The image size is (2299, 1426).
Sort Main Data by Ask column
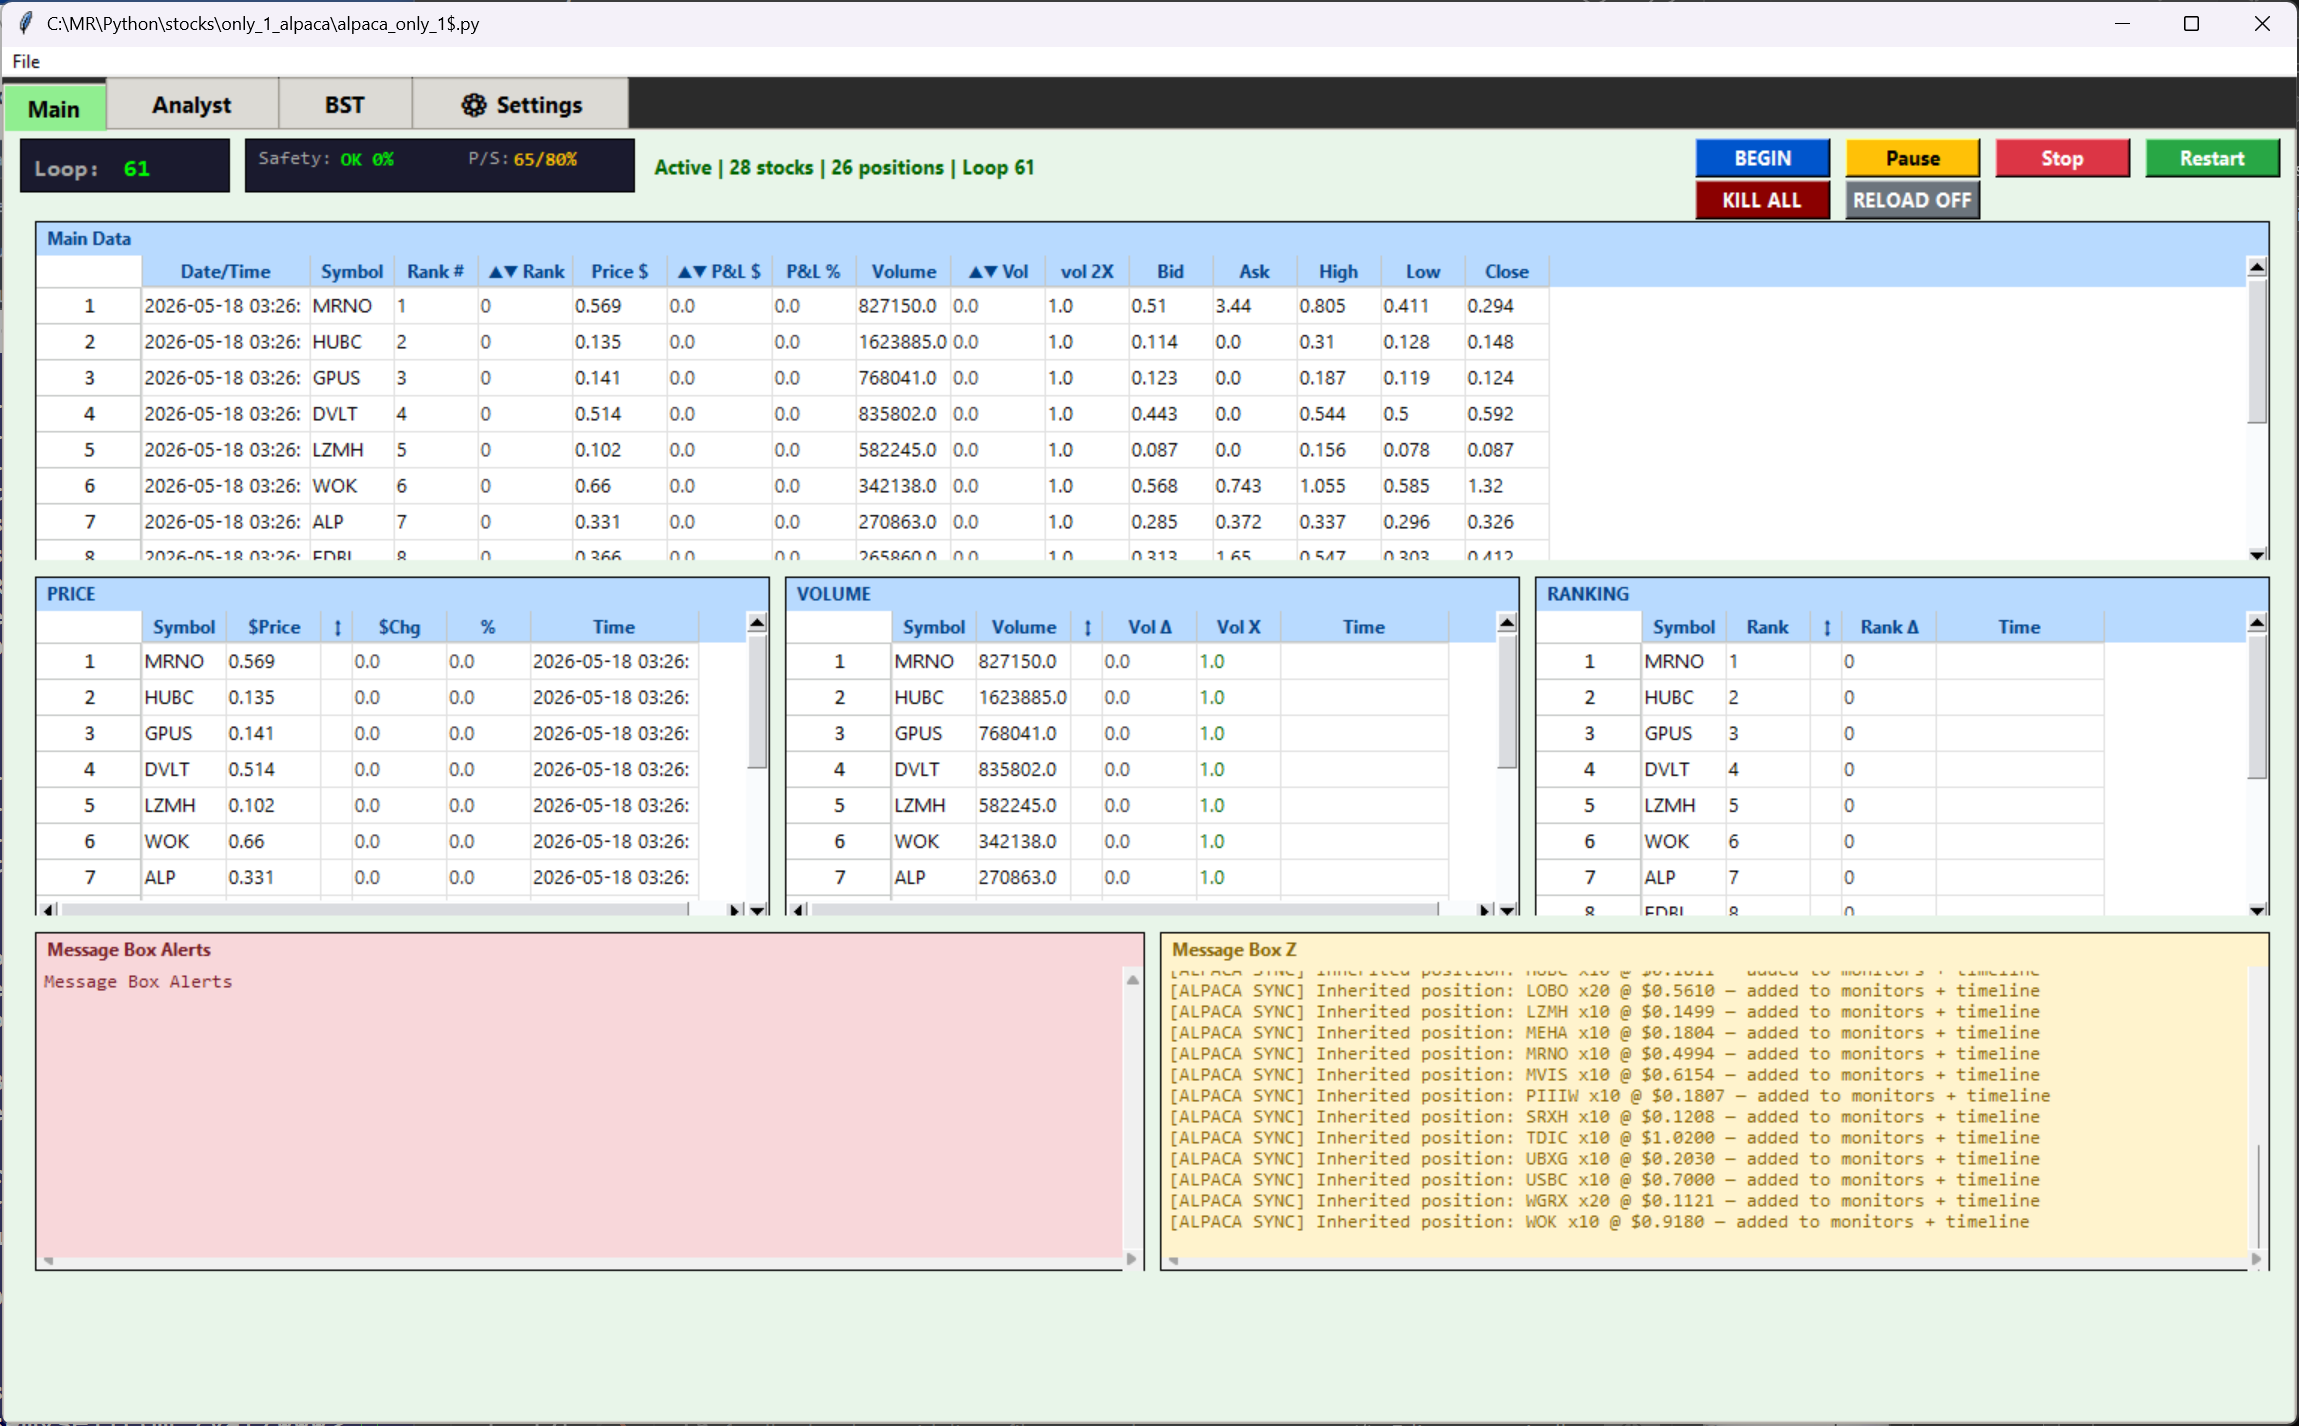[x=1254, y=271]
